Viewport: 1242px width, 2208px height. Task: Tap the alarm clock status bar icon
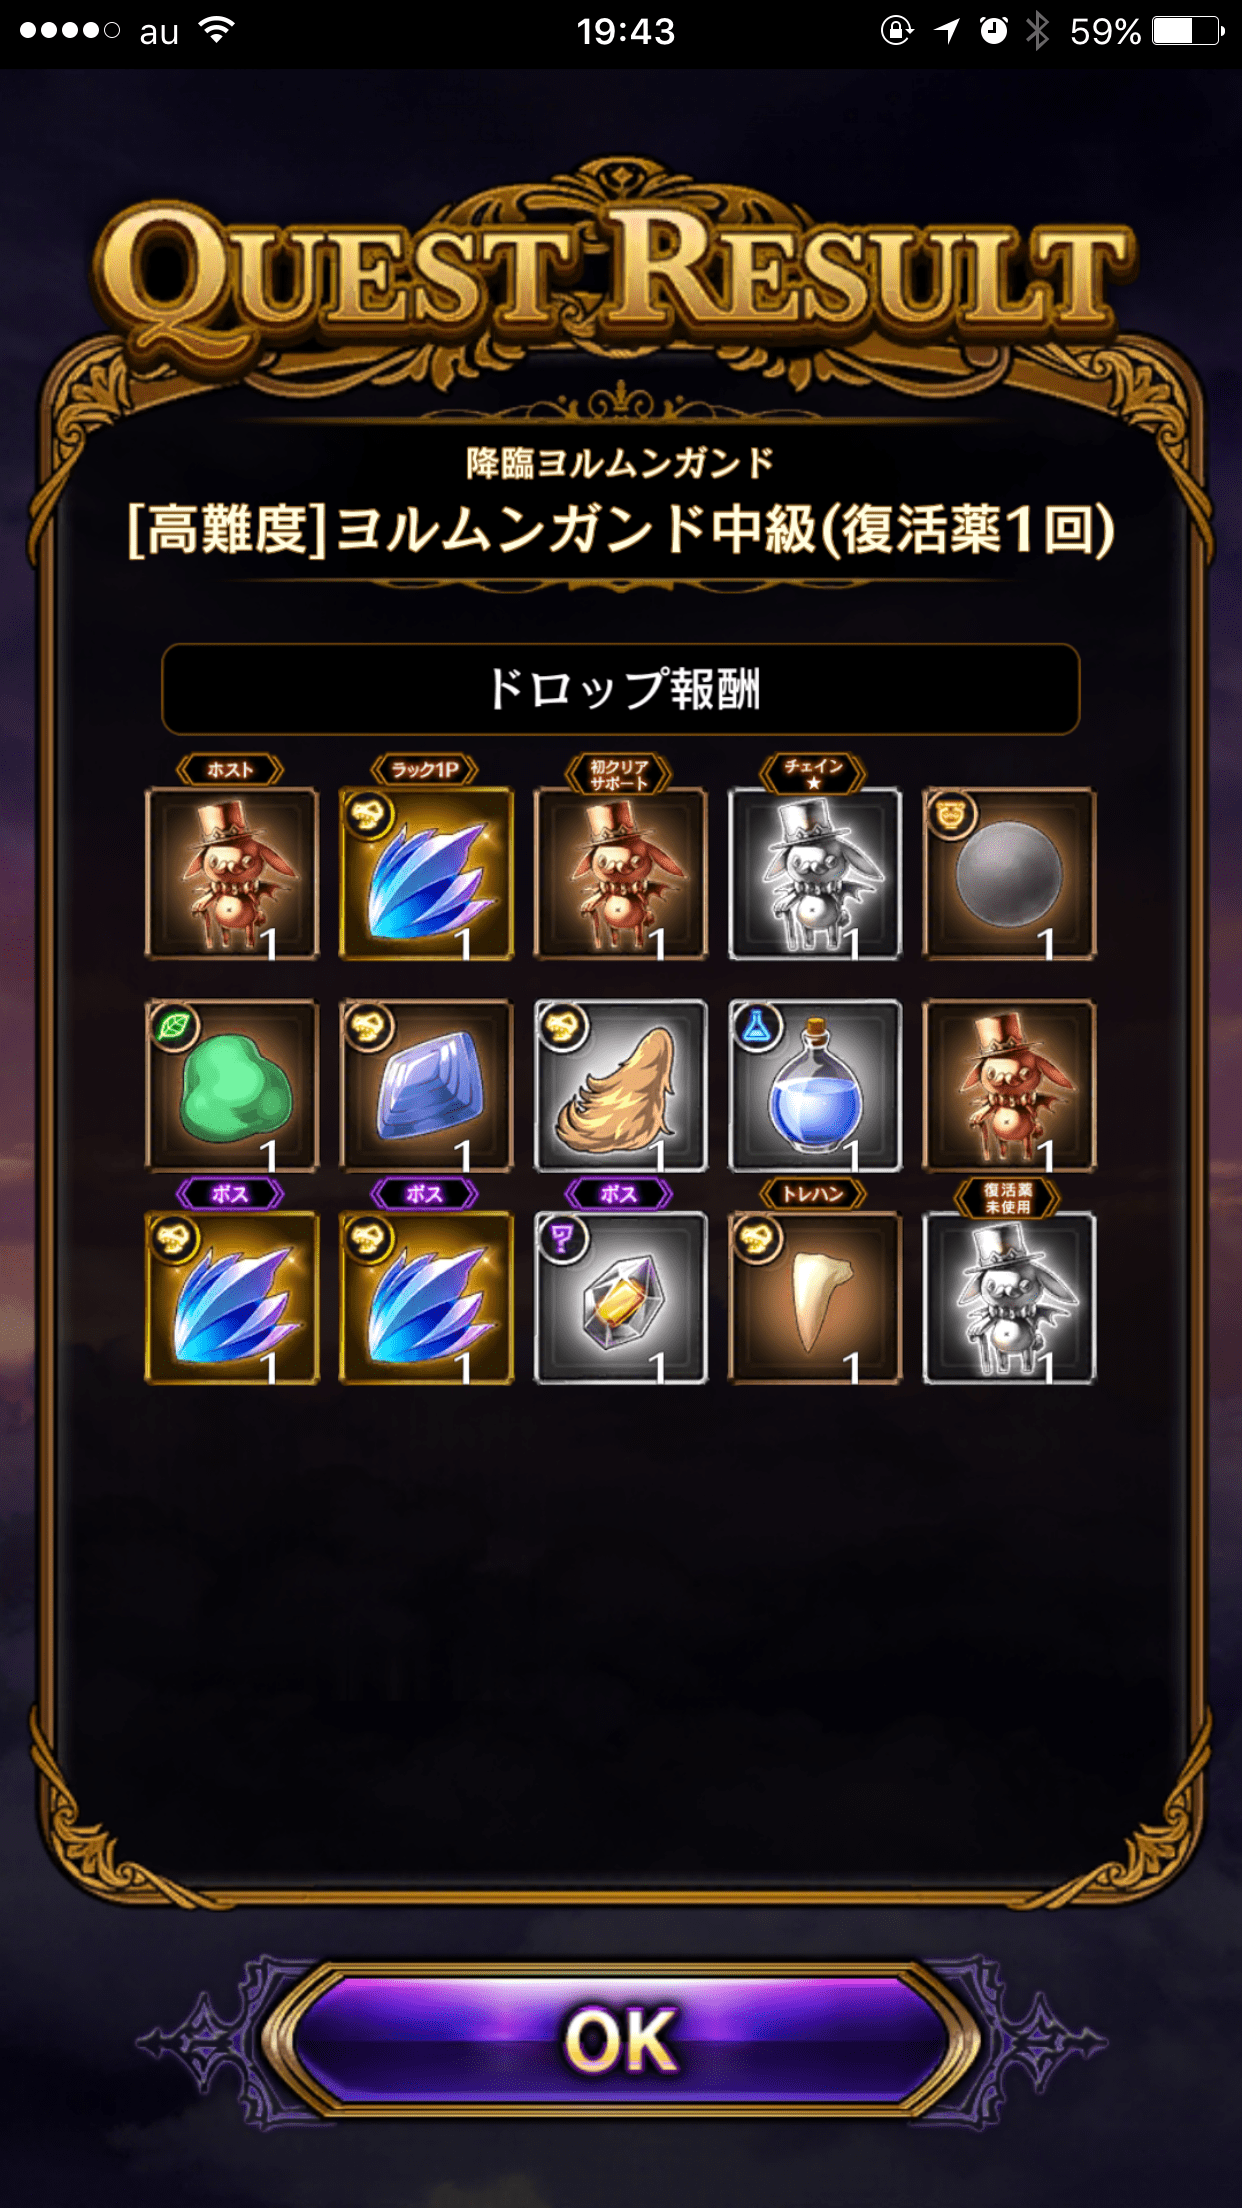pyautogui.click(x=993, y=31)
